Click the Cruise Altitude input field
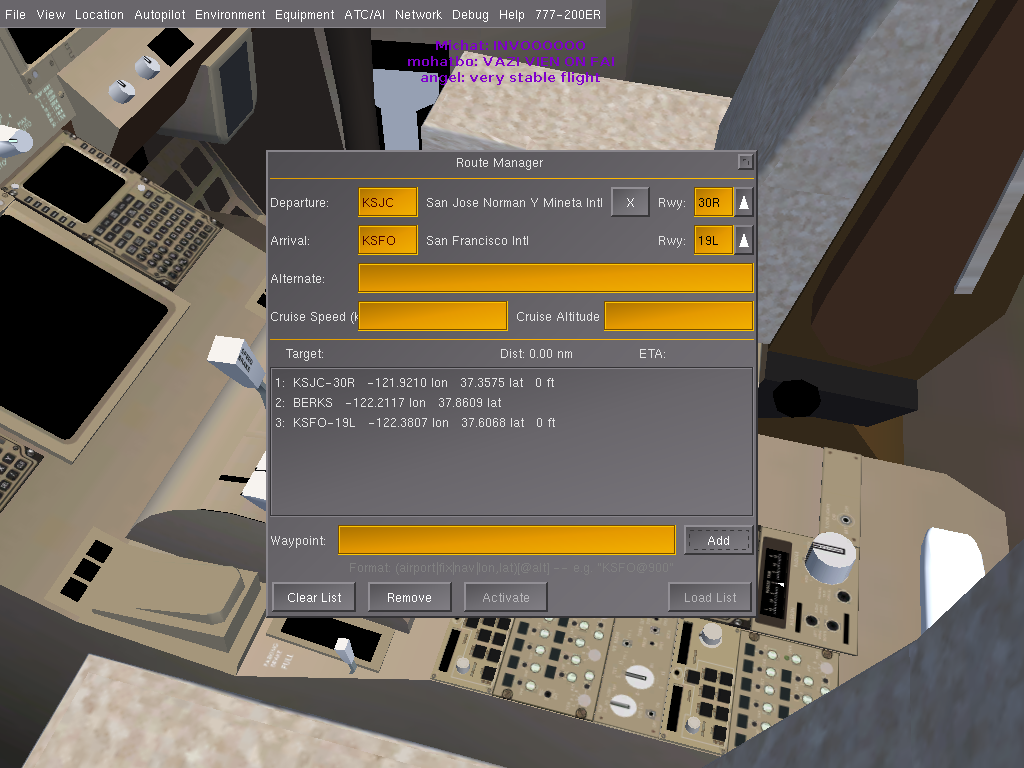Screen dimensions: 1024x768 pos(678,316)
